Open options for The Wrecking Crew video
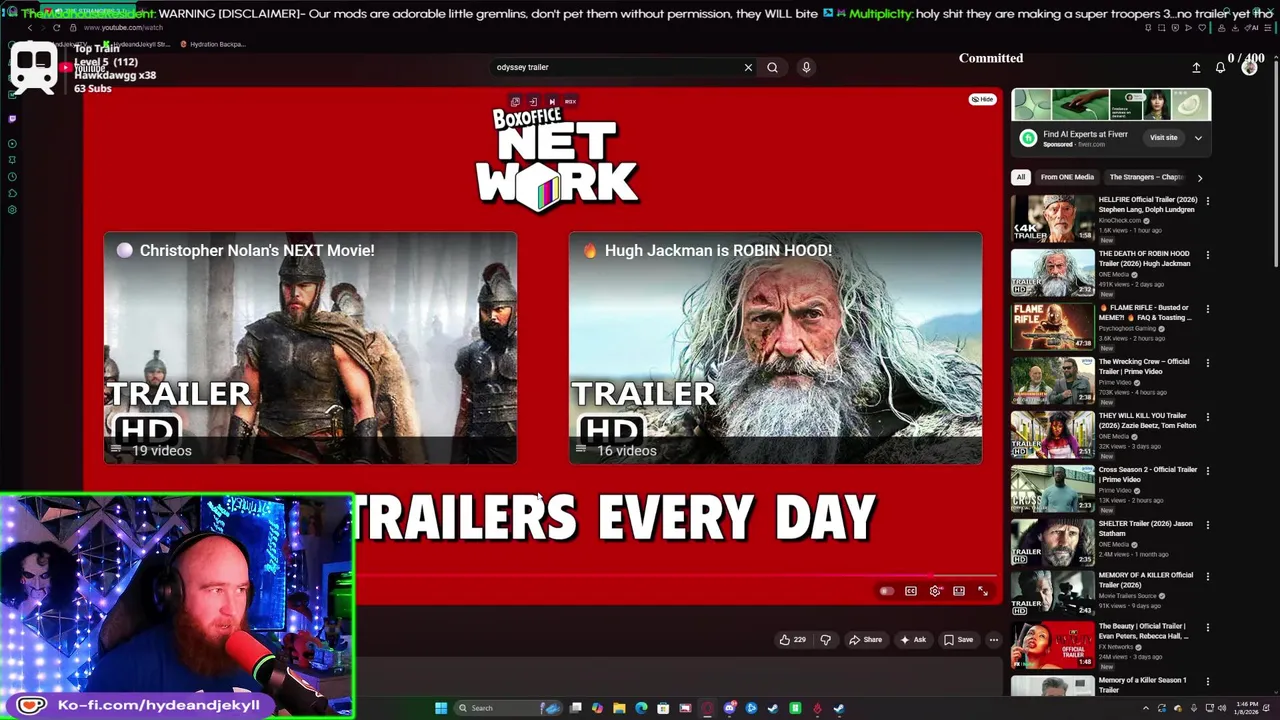 click(x=1207, y=363)
